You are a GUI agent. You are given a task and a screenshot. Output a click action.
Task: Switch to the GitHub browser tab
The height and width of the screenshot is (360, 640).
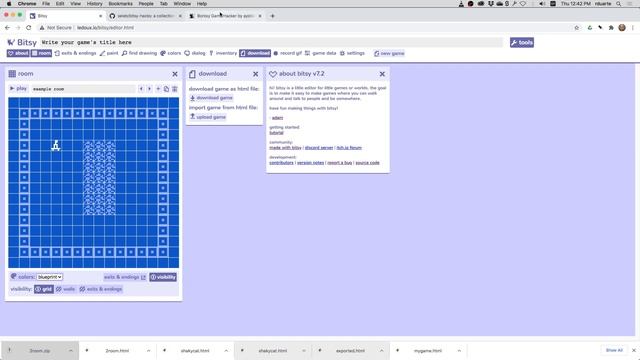tap(146, 16)
